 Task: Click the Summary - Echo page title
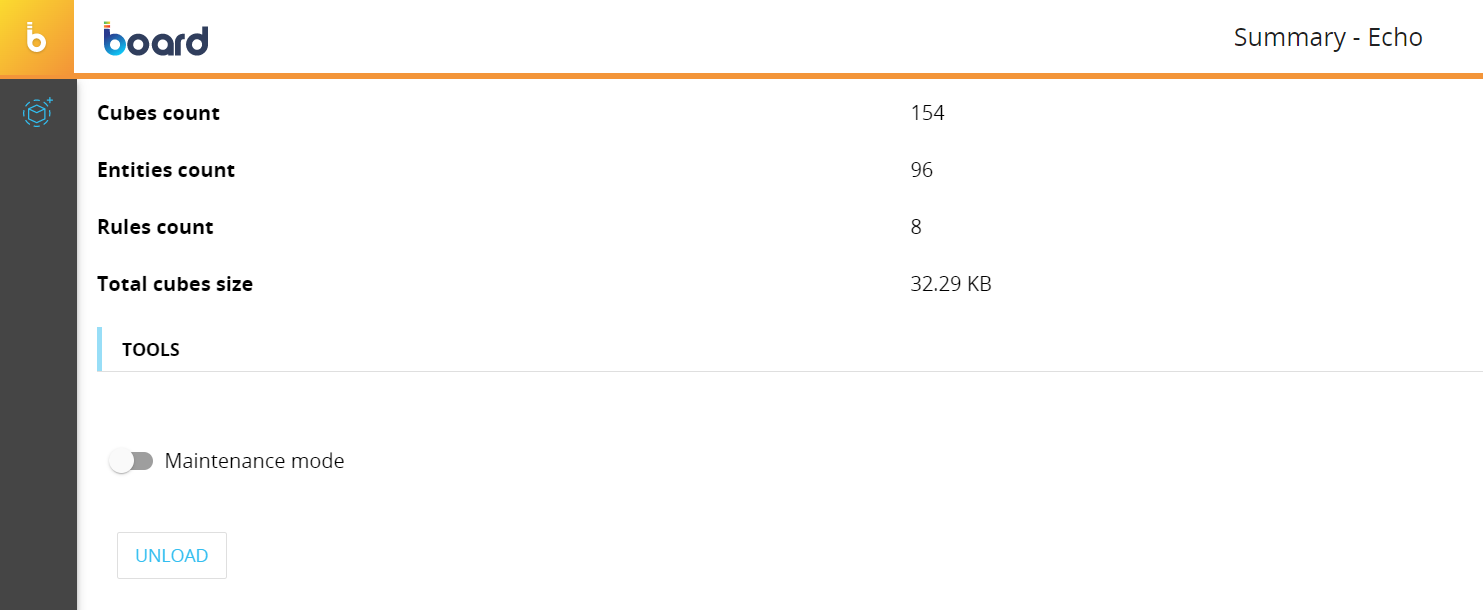pos(1327,38)
